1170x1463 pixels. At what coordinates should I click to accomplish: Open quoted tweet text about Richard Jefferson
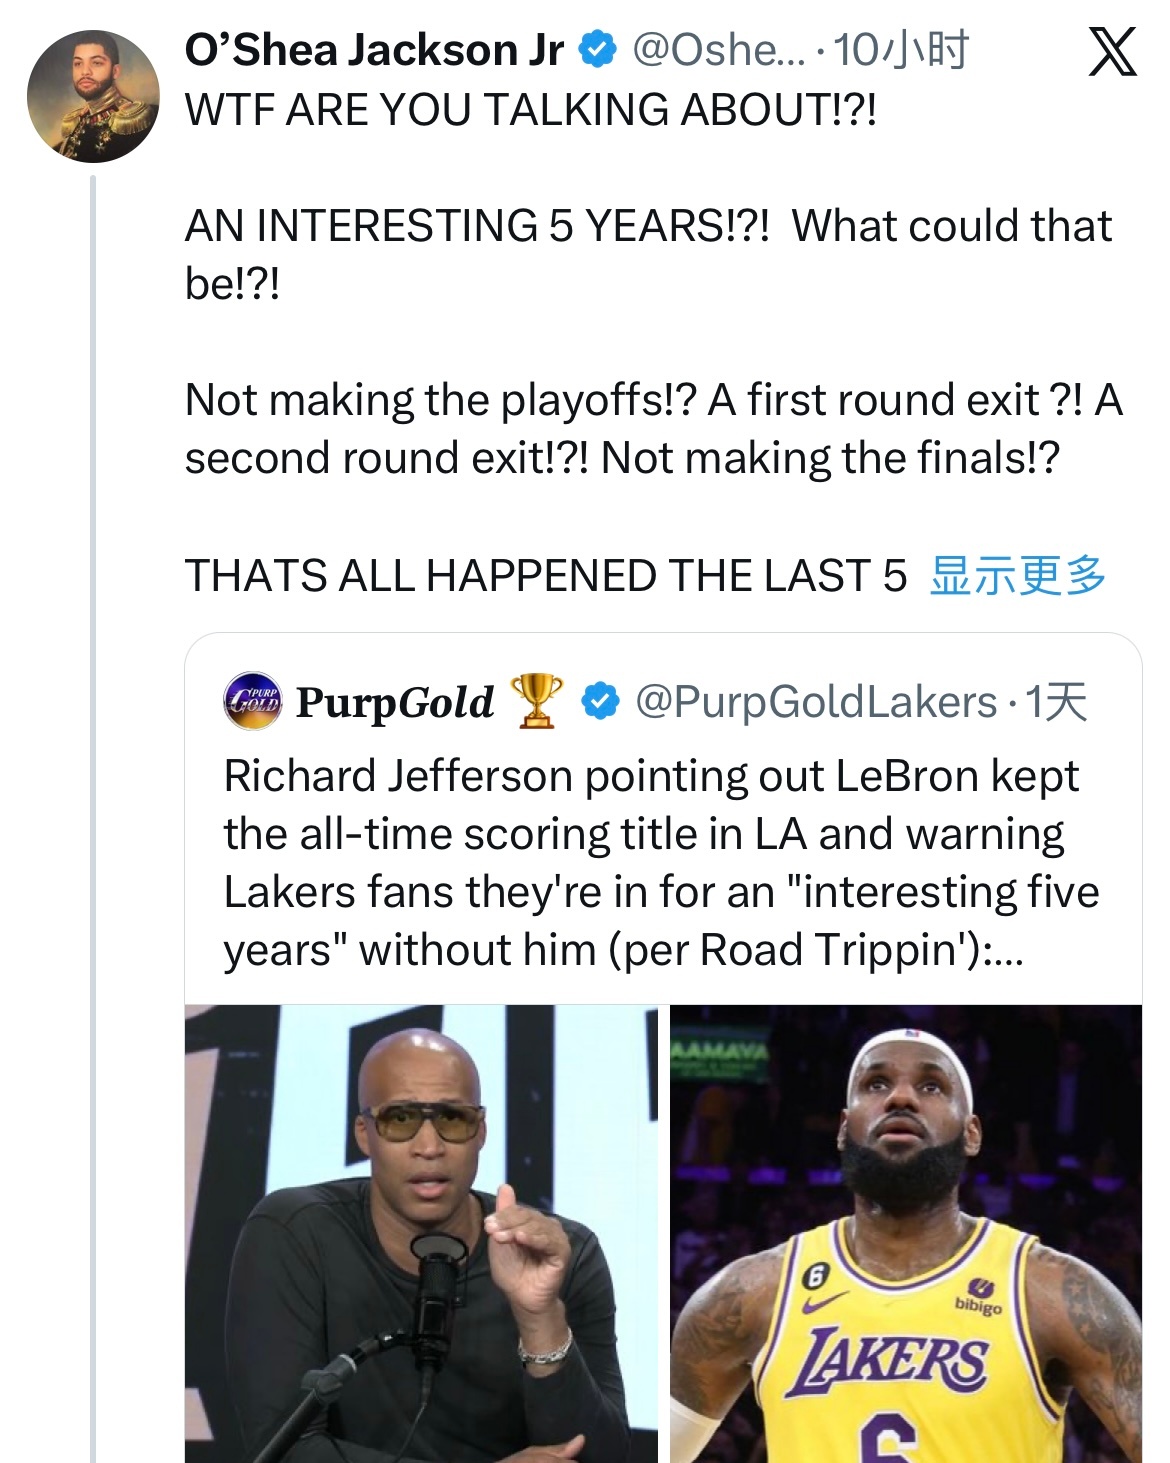click(661, 863)
